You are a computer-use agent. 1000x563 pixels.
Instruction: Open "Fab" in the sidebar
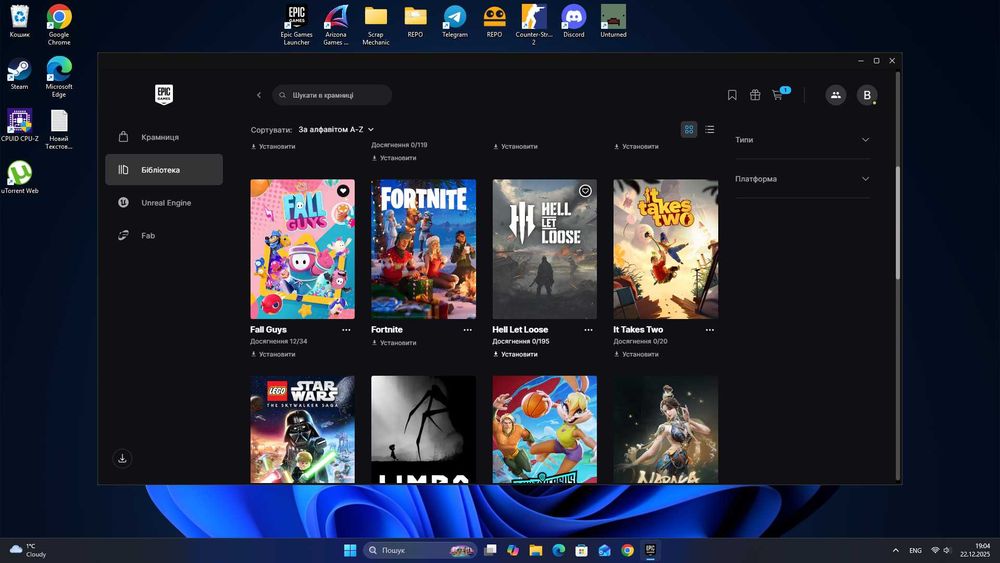pyautogui.click(x=164, y=235)
